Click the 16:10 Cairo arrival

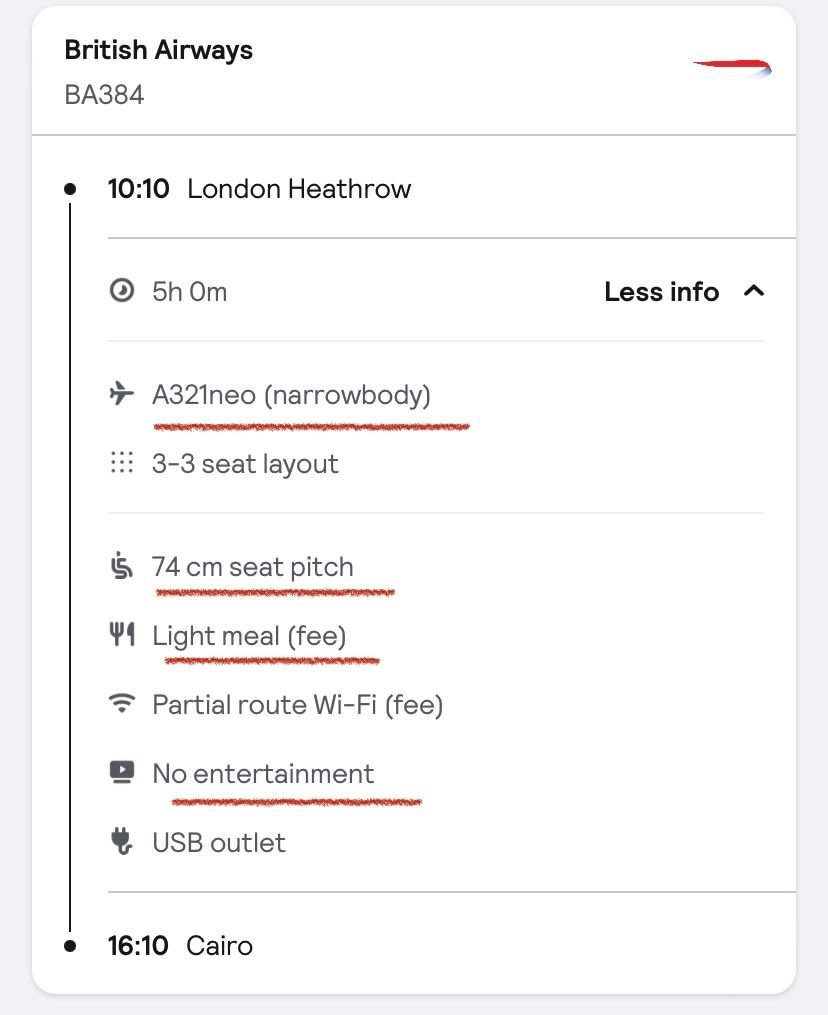click(180, 945)
